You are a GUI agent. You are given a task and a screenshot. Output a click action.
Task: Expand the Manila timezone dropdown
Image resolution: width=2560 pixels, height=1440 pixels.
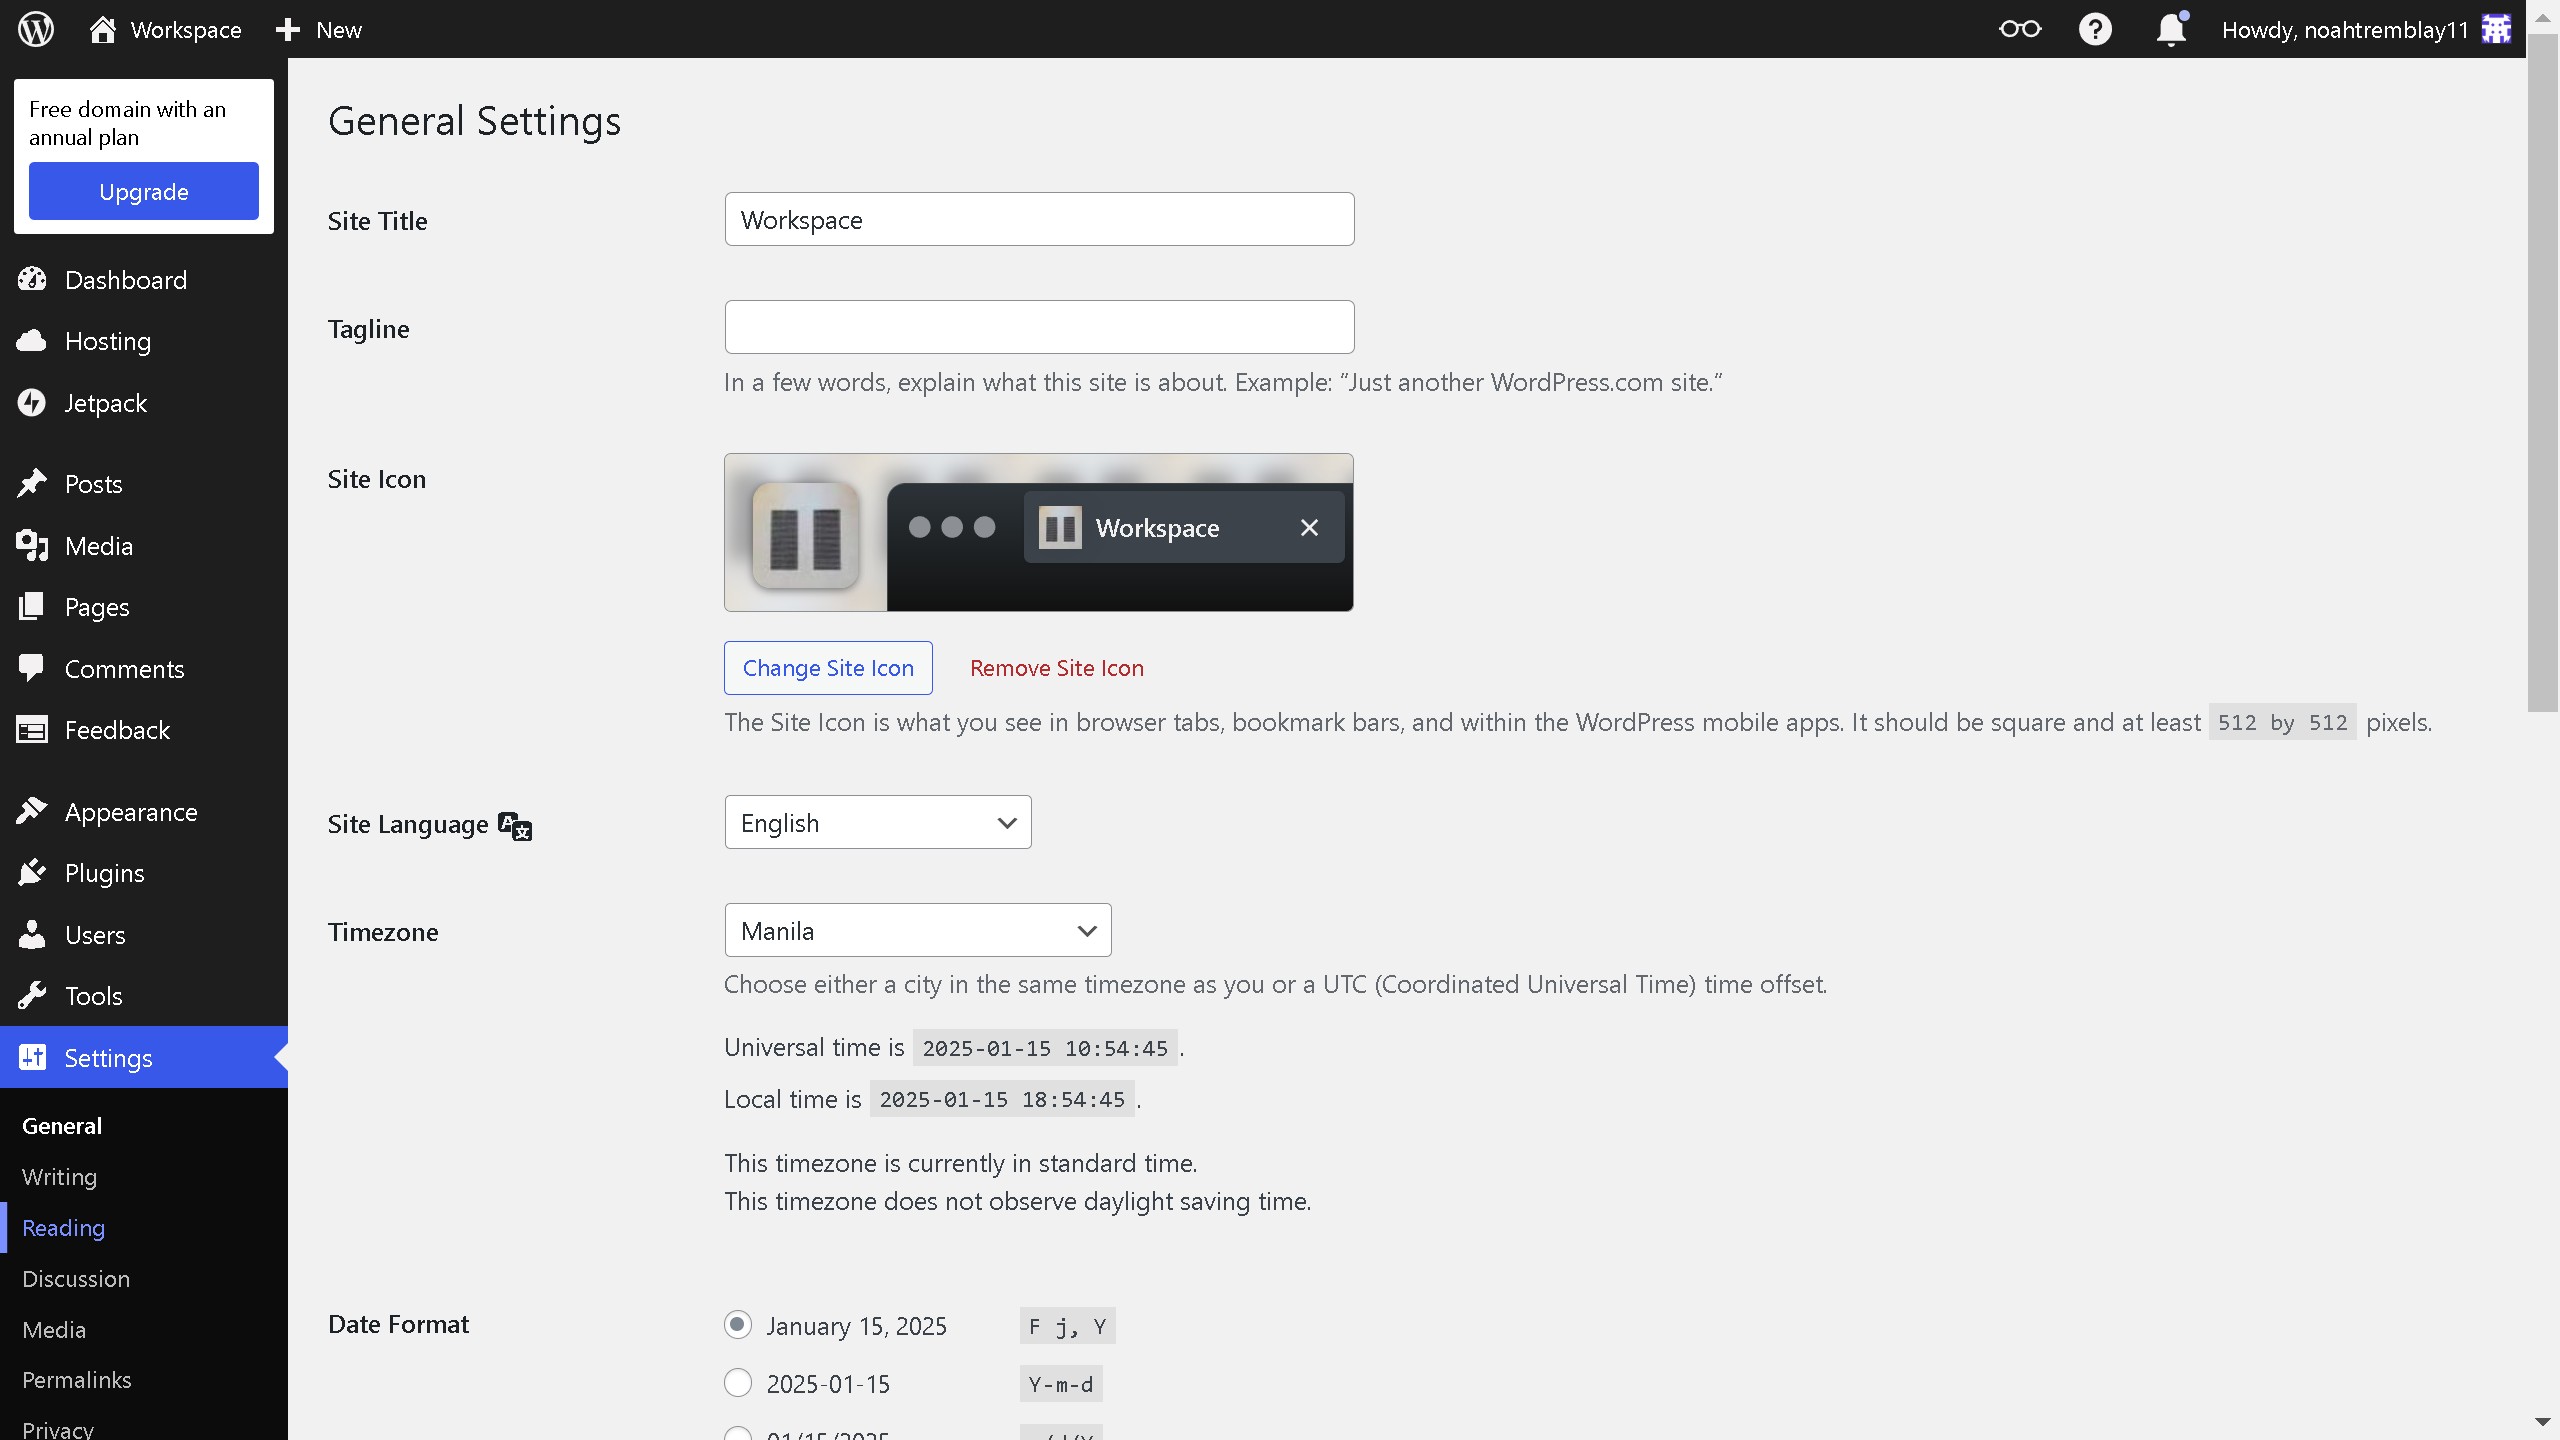coord(917,930)
